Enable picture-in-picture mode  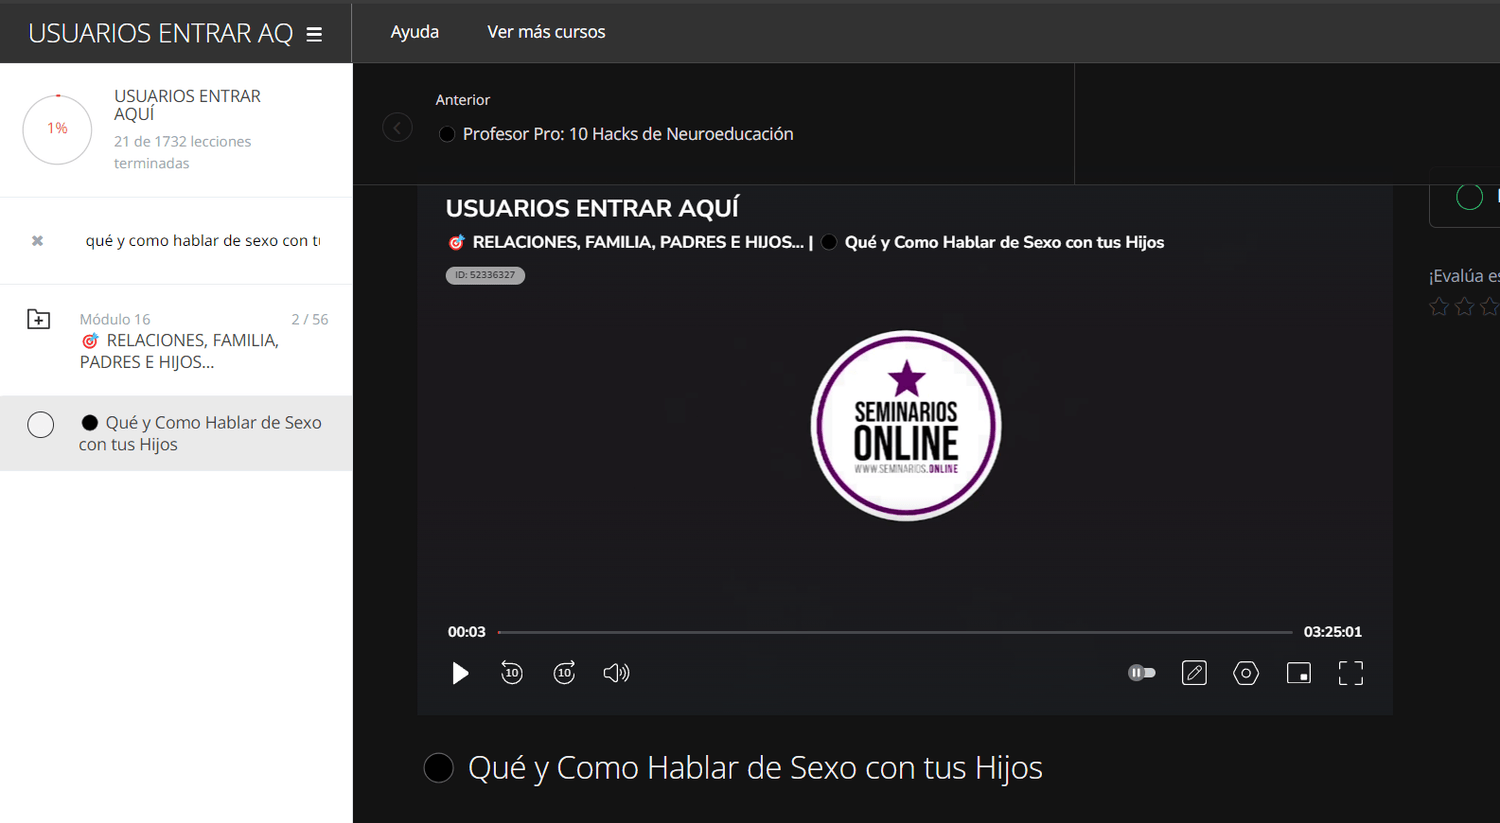[x=1298, y=673]
